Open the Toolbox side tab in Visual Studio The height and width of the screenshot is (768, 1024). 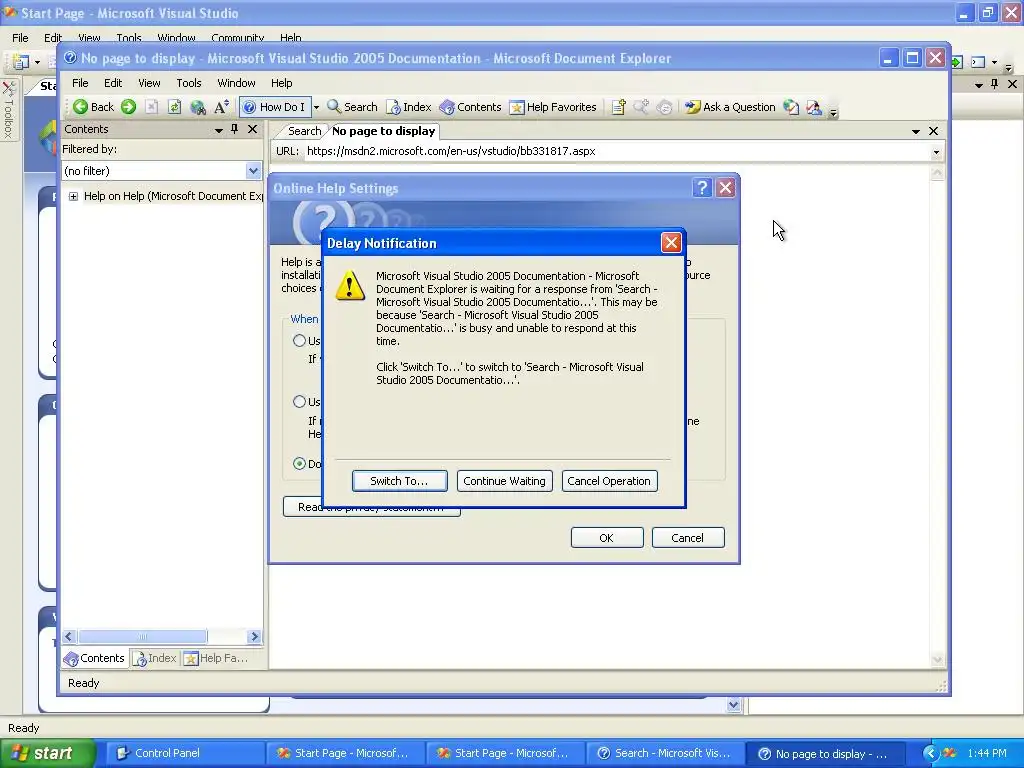pos(9,110)
